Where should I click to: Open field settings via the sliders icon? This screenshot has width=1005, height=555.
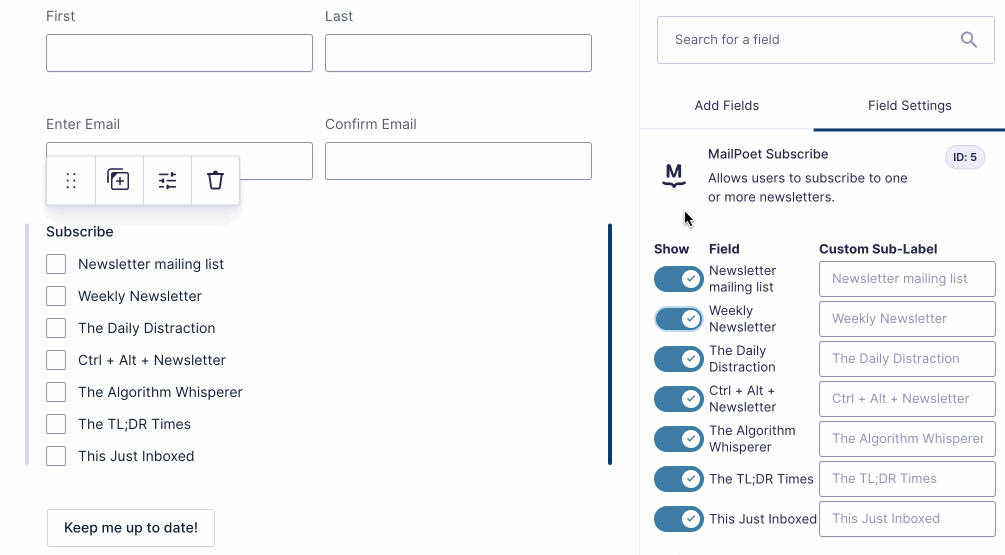[x=167, y=181]
